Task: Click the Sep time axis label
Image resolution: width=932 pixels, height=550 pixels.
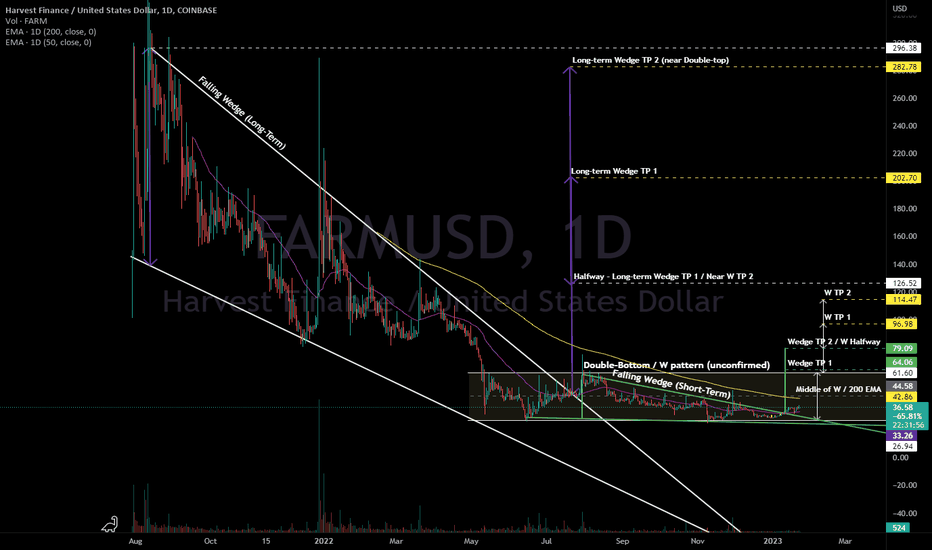Action: click(x=622, y=541)
